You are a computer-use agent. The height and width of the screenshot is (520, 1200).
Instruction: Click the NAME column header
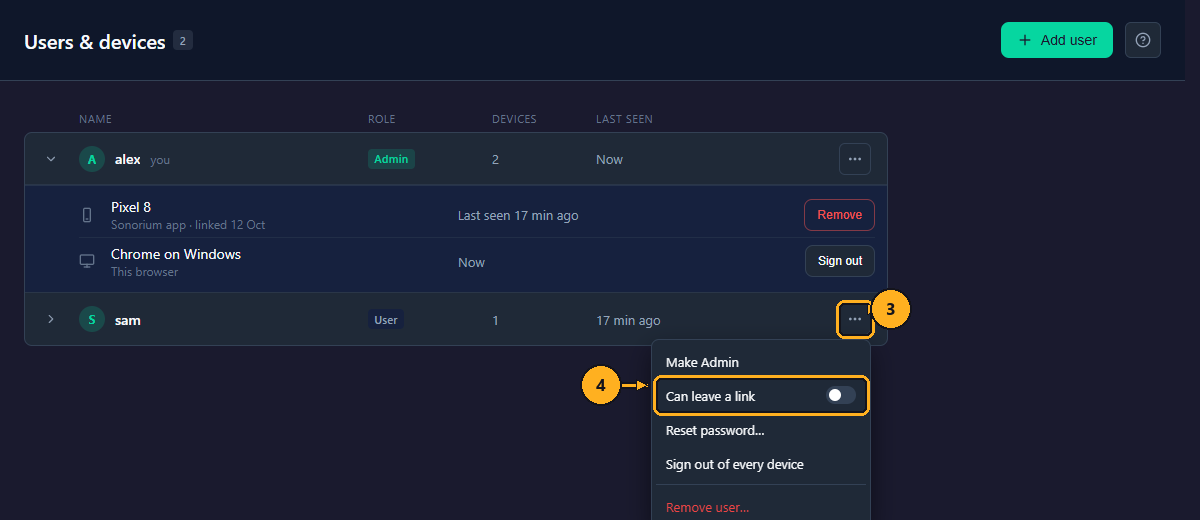click(x=95, y=119)
